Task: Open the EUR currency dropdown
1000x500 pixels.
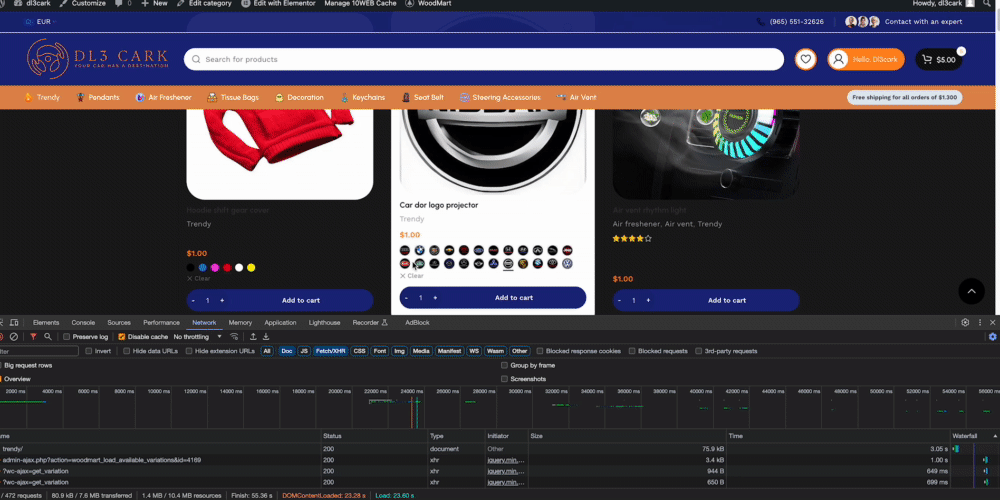Action: point(41,22)
